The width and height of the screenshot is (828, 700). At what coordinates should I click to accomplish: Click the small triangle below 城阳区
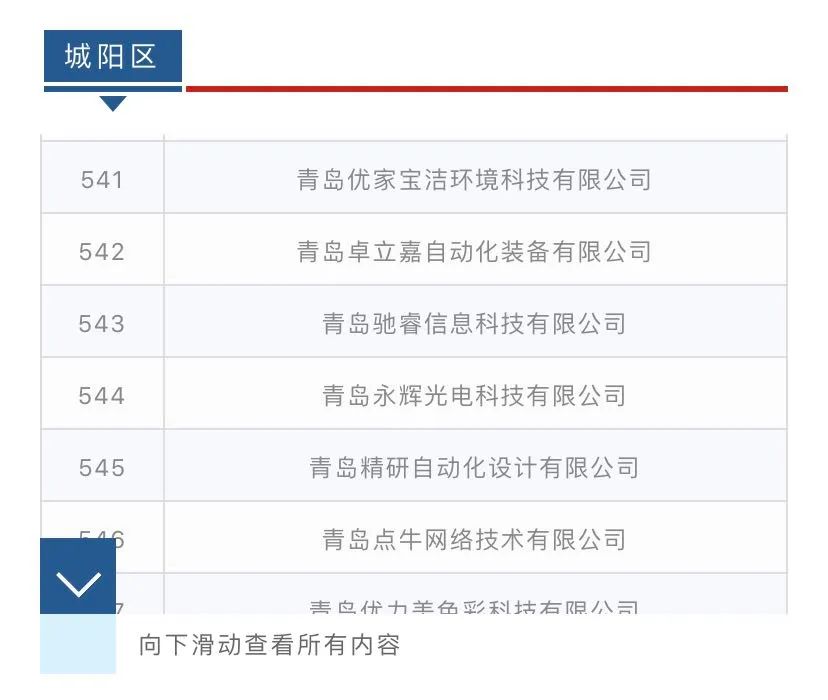(x=113, y=103)
